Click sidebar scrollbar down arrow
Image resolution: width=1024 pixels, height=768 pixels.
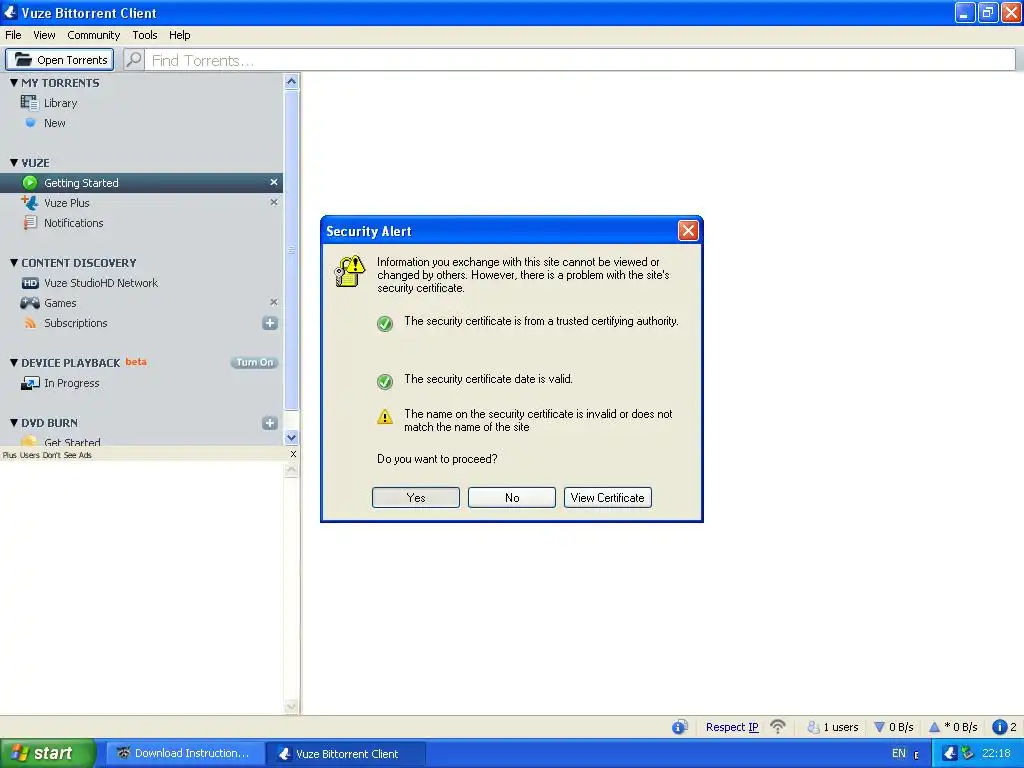291,438
